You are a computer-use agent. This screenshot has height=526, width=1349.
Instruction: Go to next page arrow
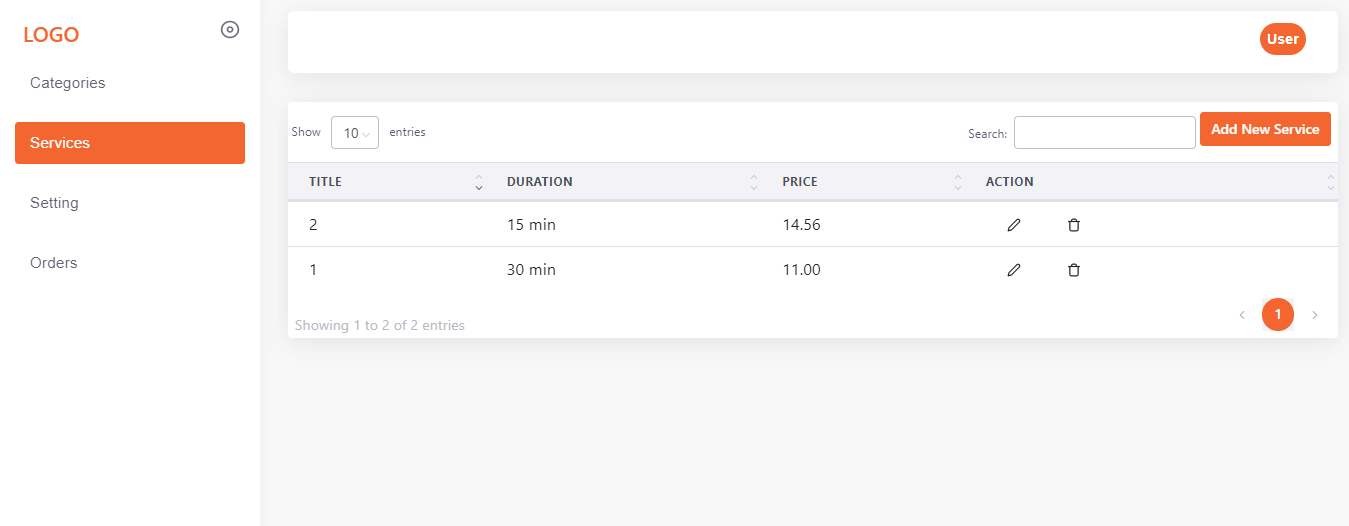[x=1315, y=315]
